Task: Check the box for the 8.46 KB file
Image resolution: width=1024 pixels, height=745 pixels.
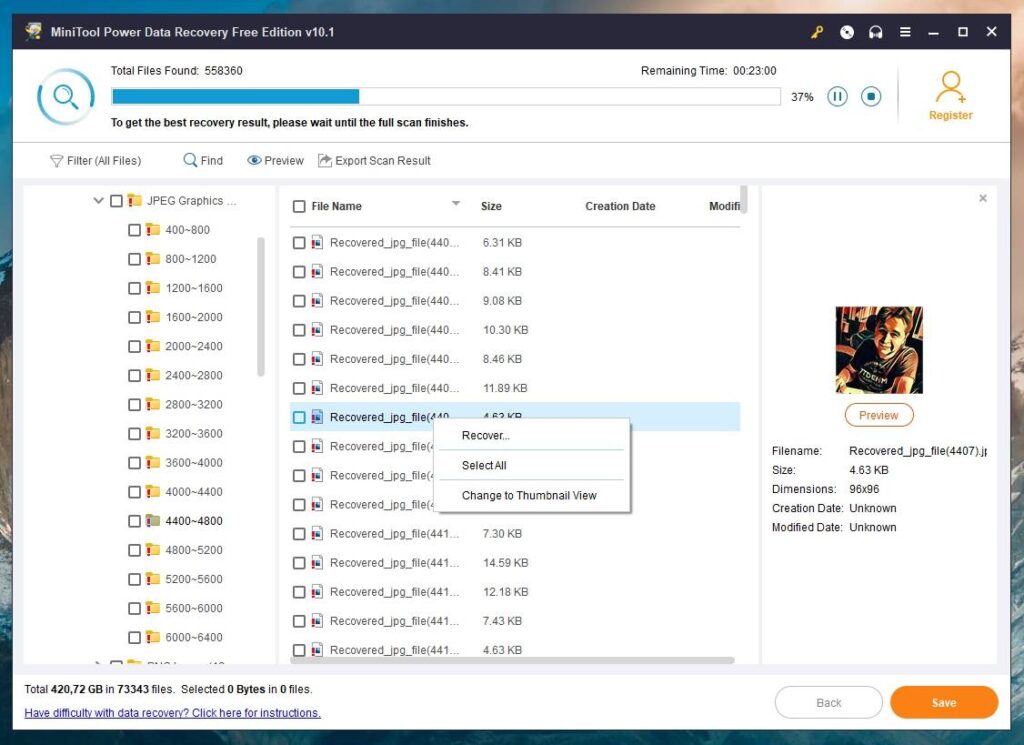Action: 299,359
